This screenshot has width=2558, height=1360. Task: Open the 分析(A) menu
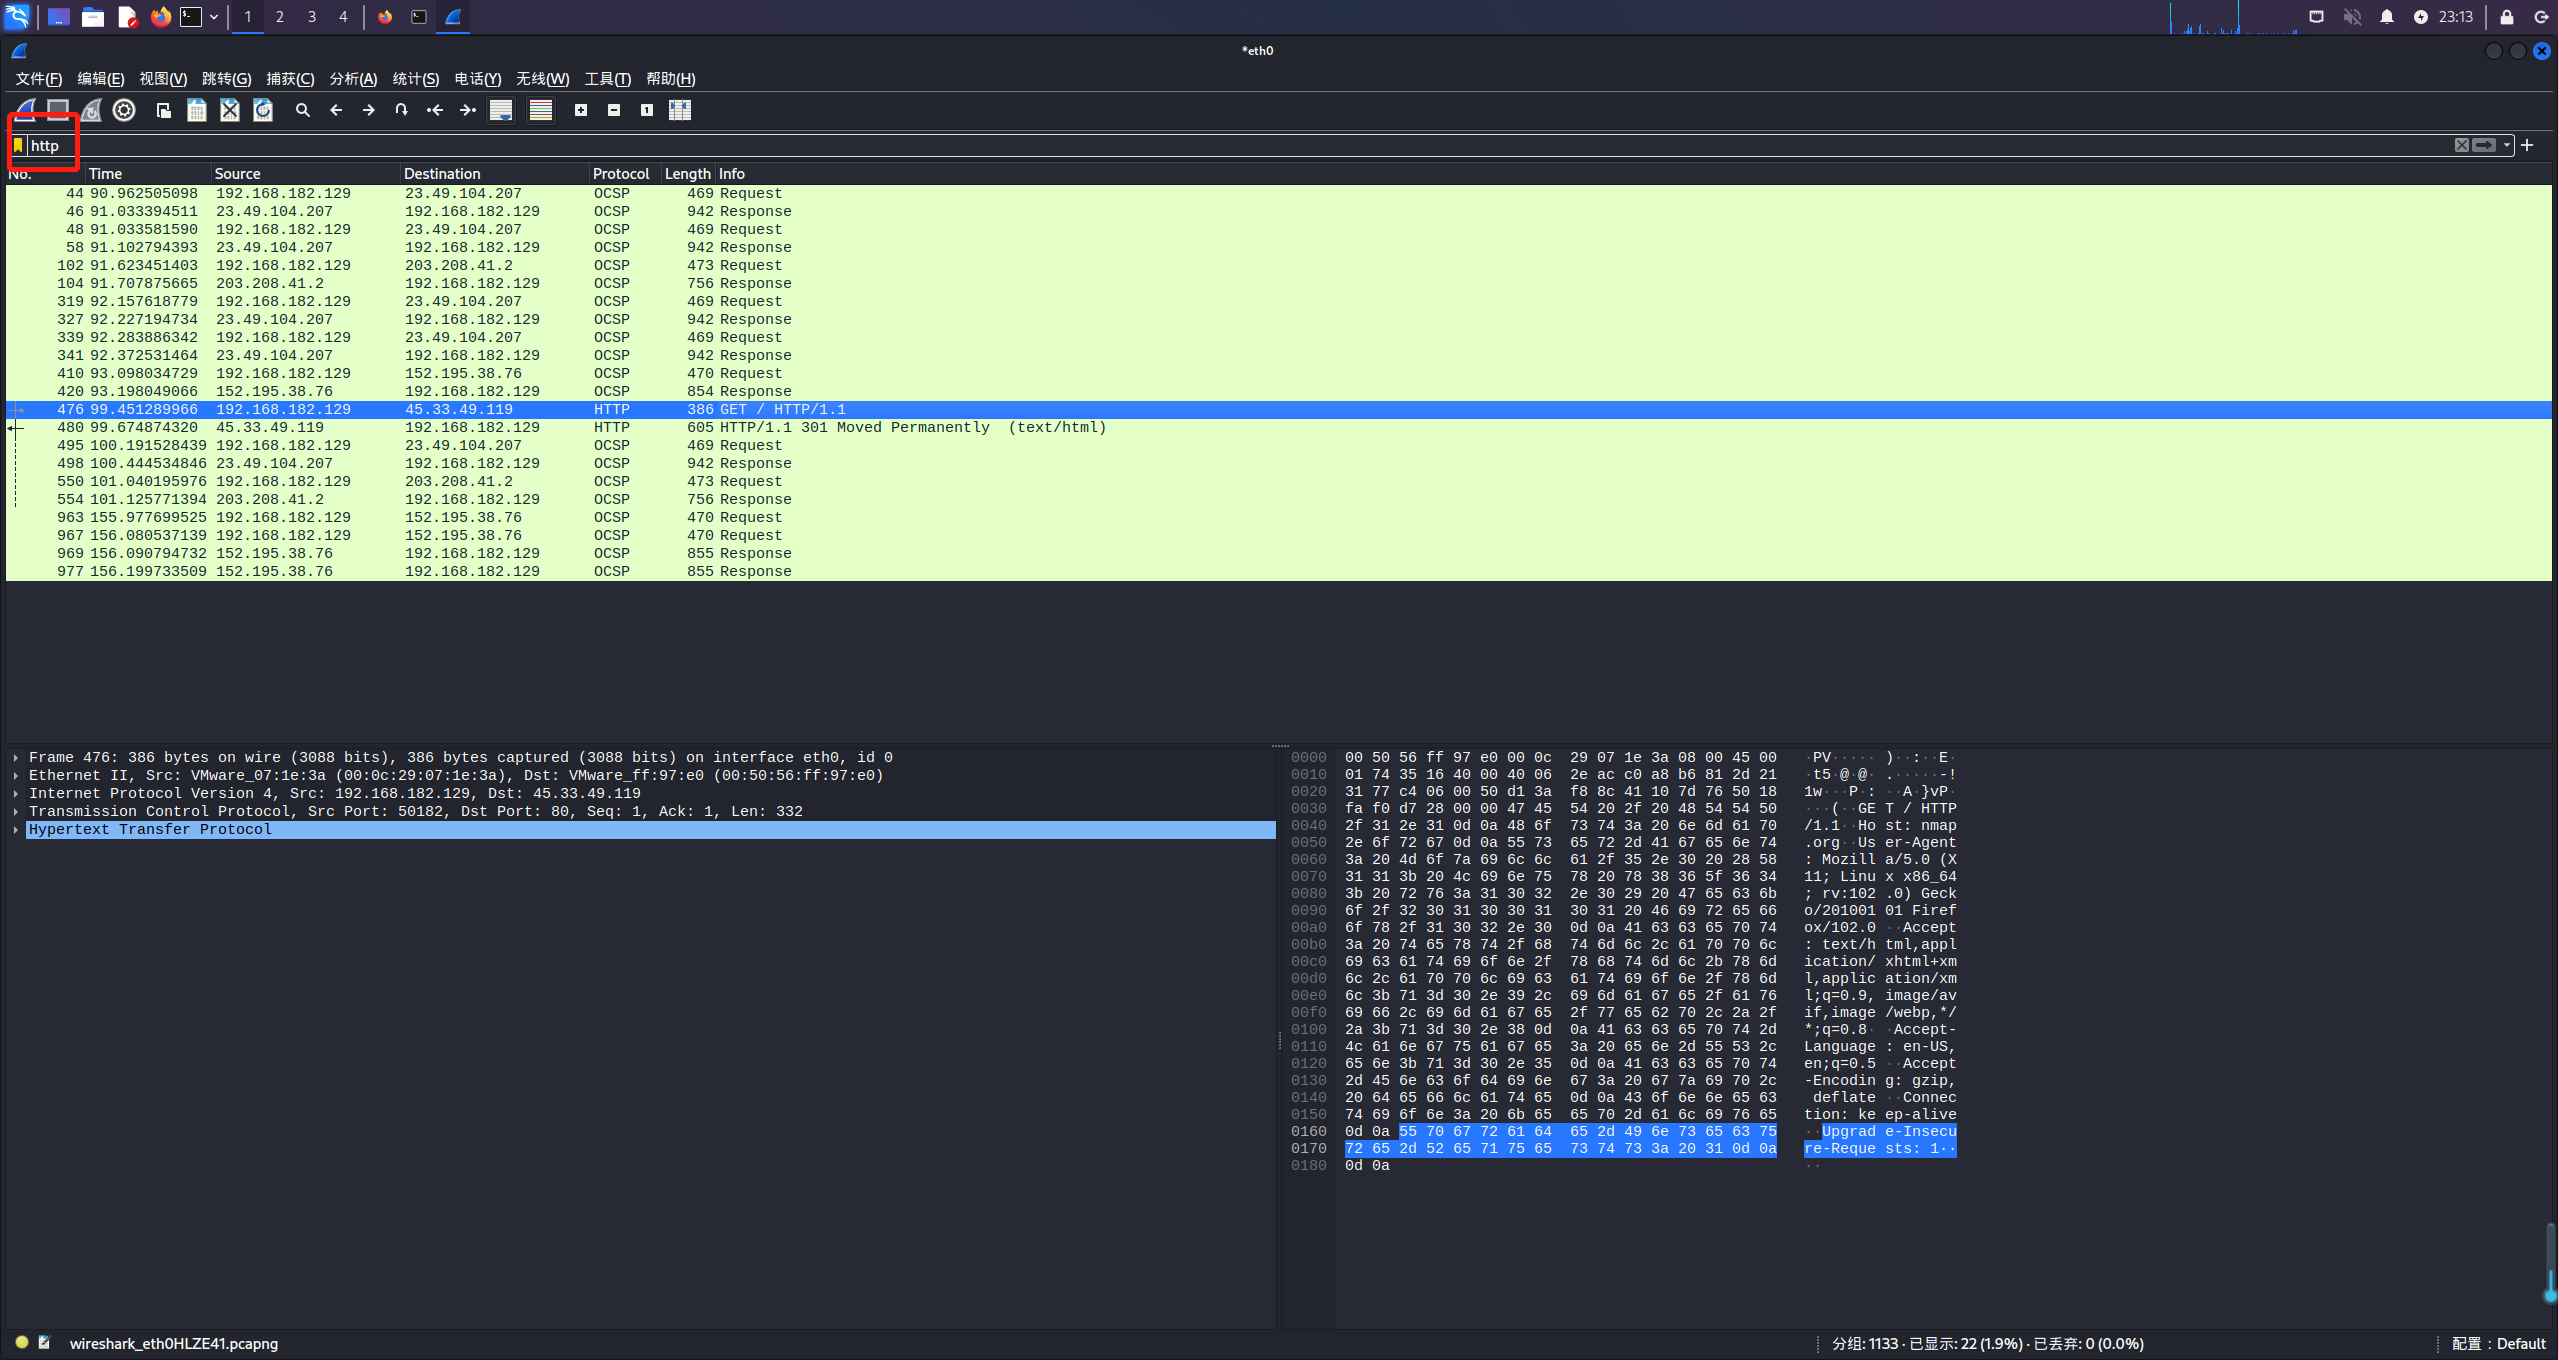point(353,79)
